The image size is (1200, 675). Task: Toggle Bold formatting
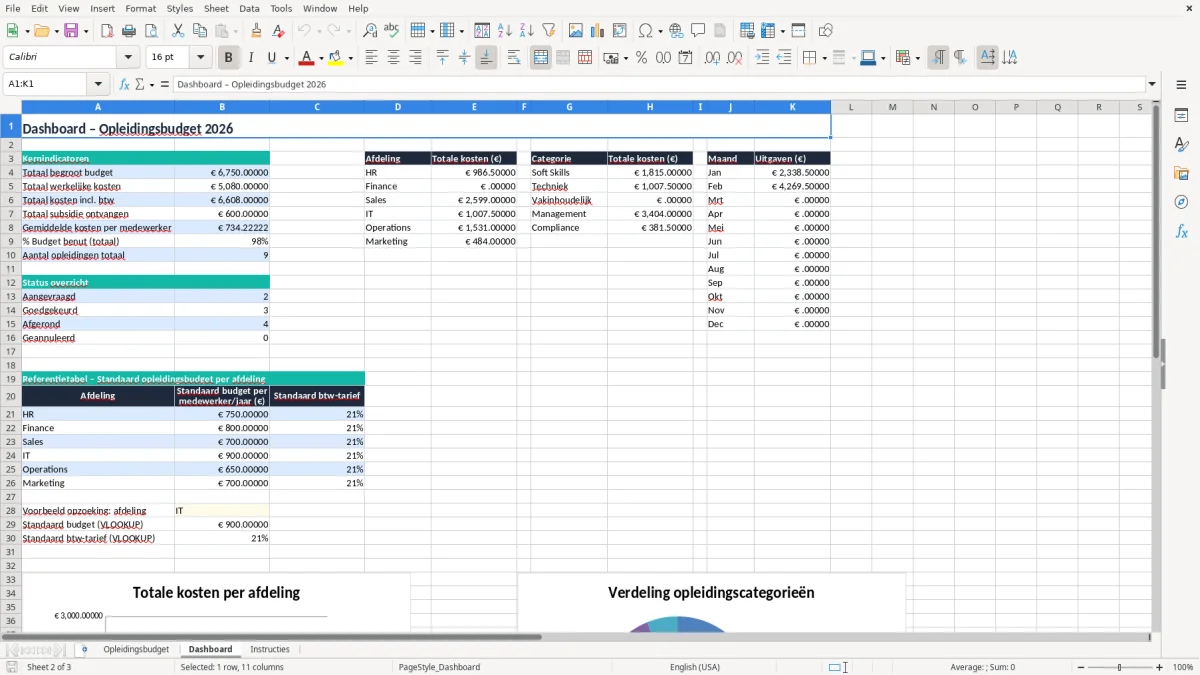tap(228, 58)
